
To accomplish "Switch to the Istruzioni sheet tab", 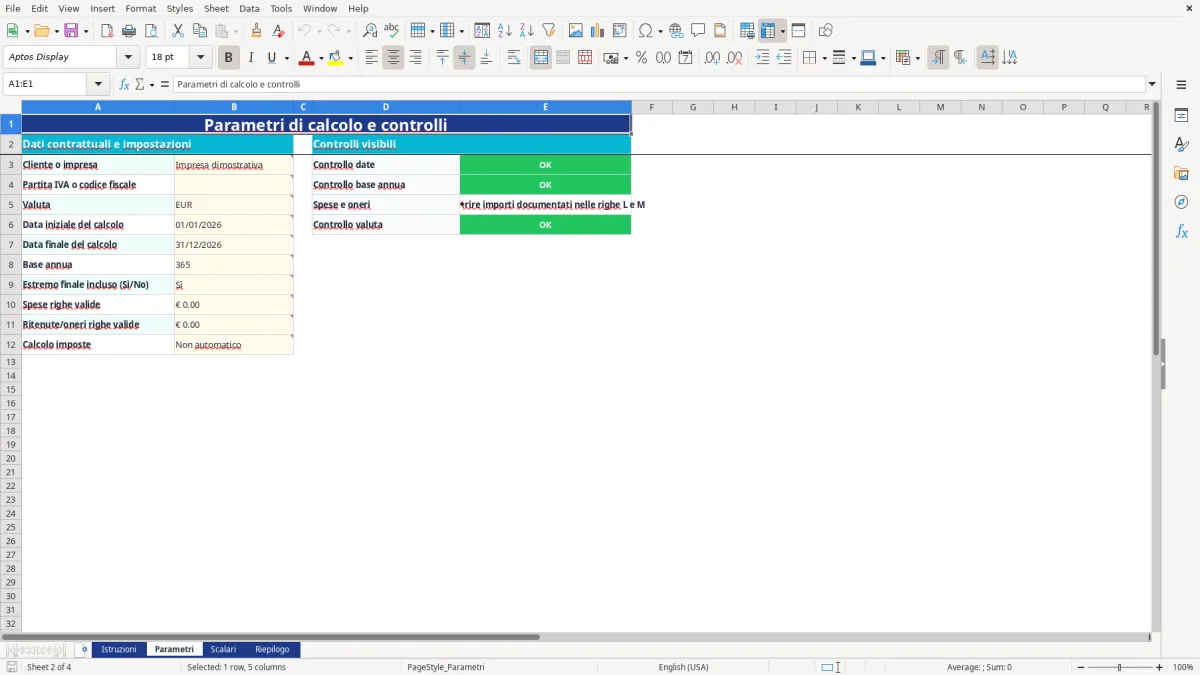I will (x=119, y=649).
